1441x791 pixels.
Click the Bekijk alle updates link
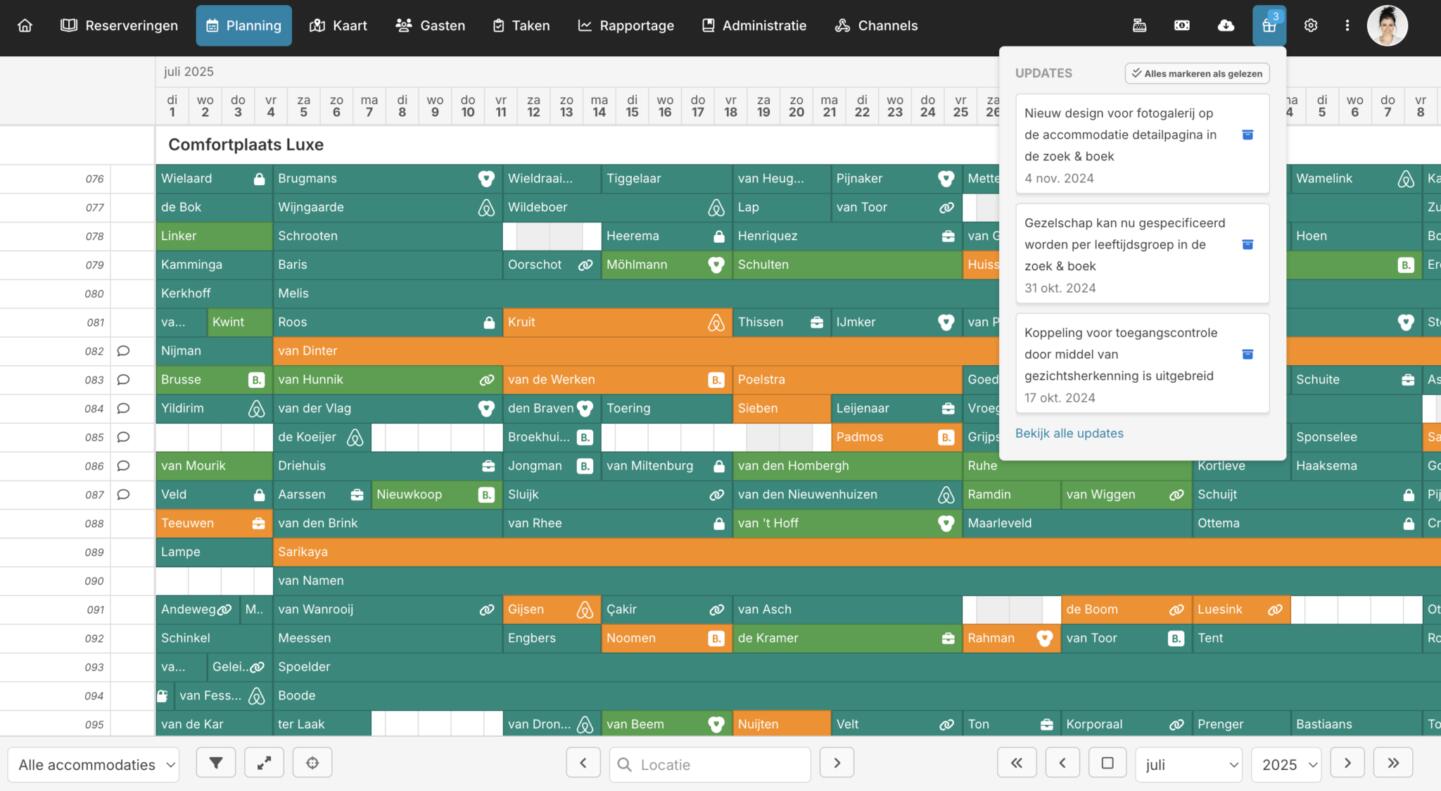pyautogui.click(x=1069, y=433)
